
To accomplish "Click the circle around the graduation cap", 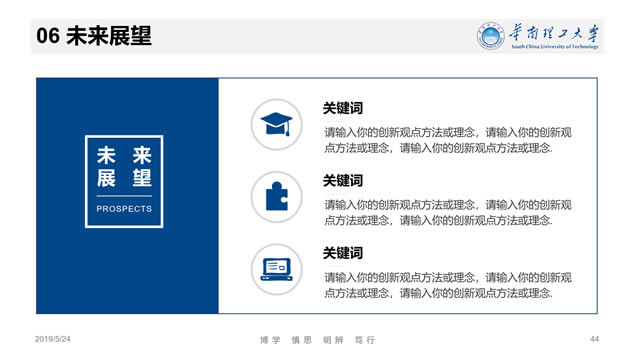I will pos(277,124).
